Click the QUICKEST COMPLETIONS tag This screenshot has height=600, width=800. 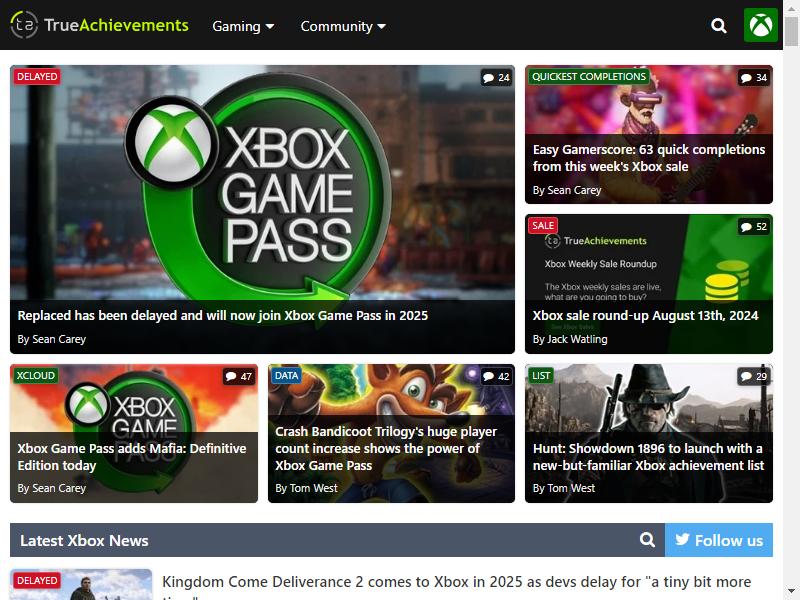(589, 77)
